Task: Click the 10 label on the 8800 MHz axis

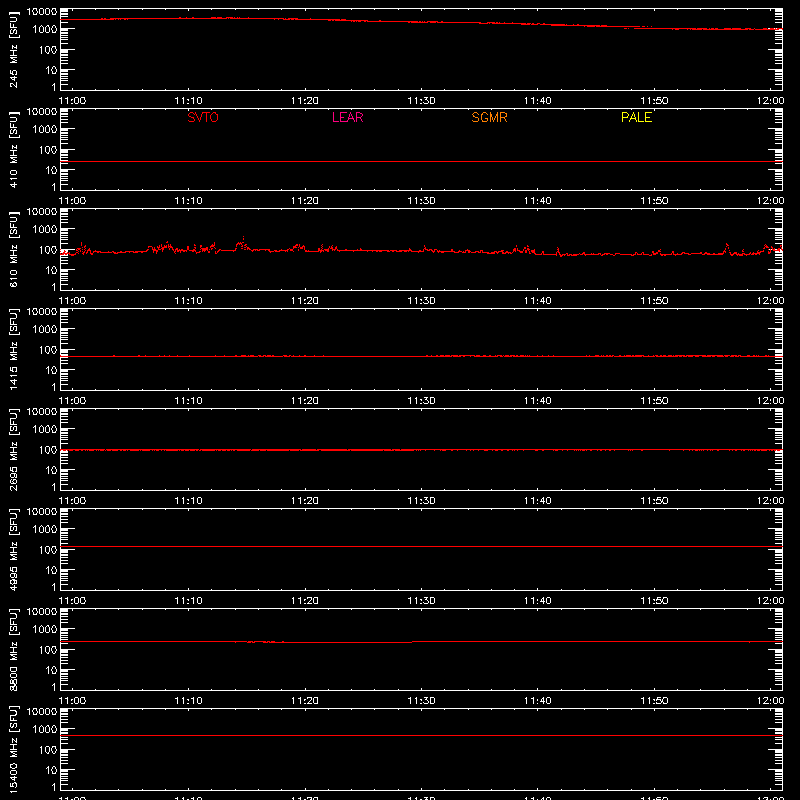Action: (51, 670)
